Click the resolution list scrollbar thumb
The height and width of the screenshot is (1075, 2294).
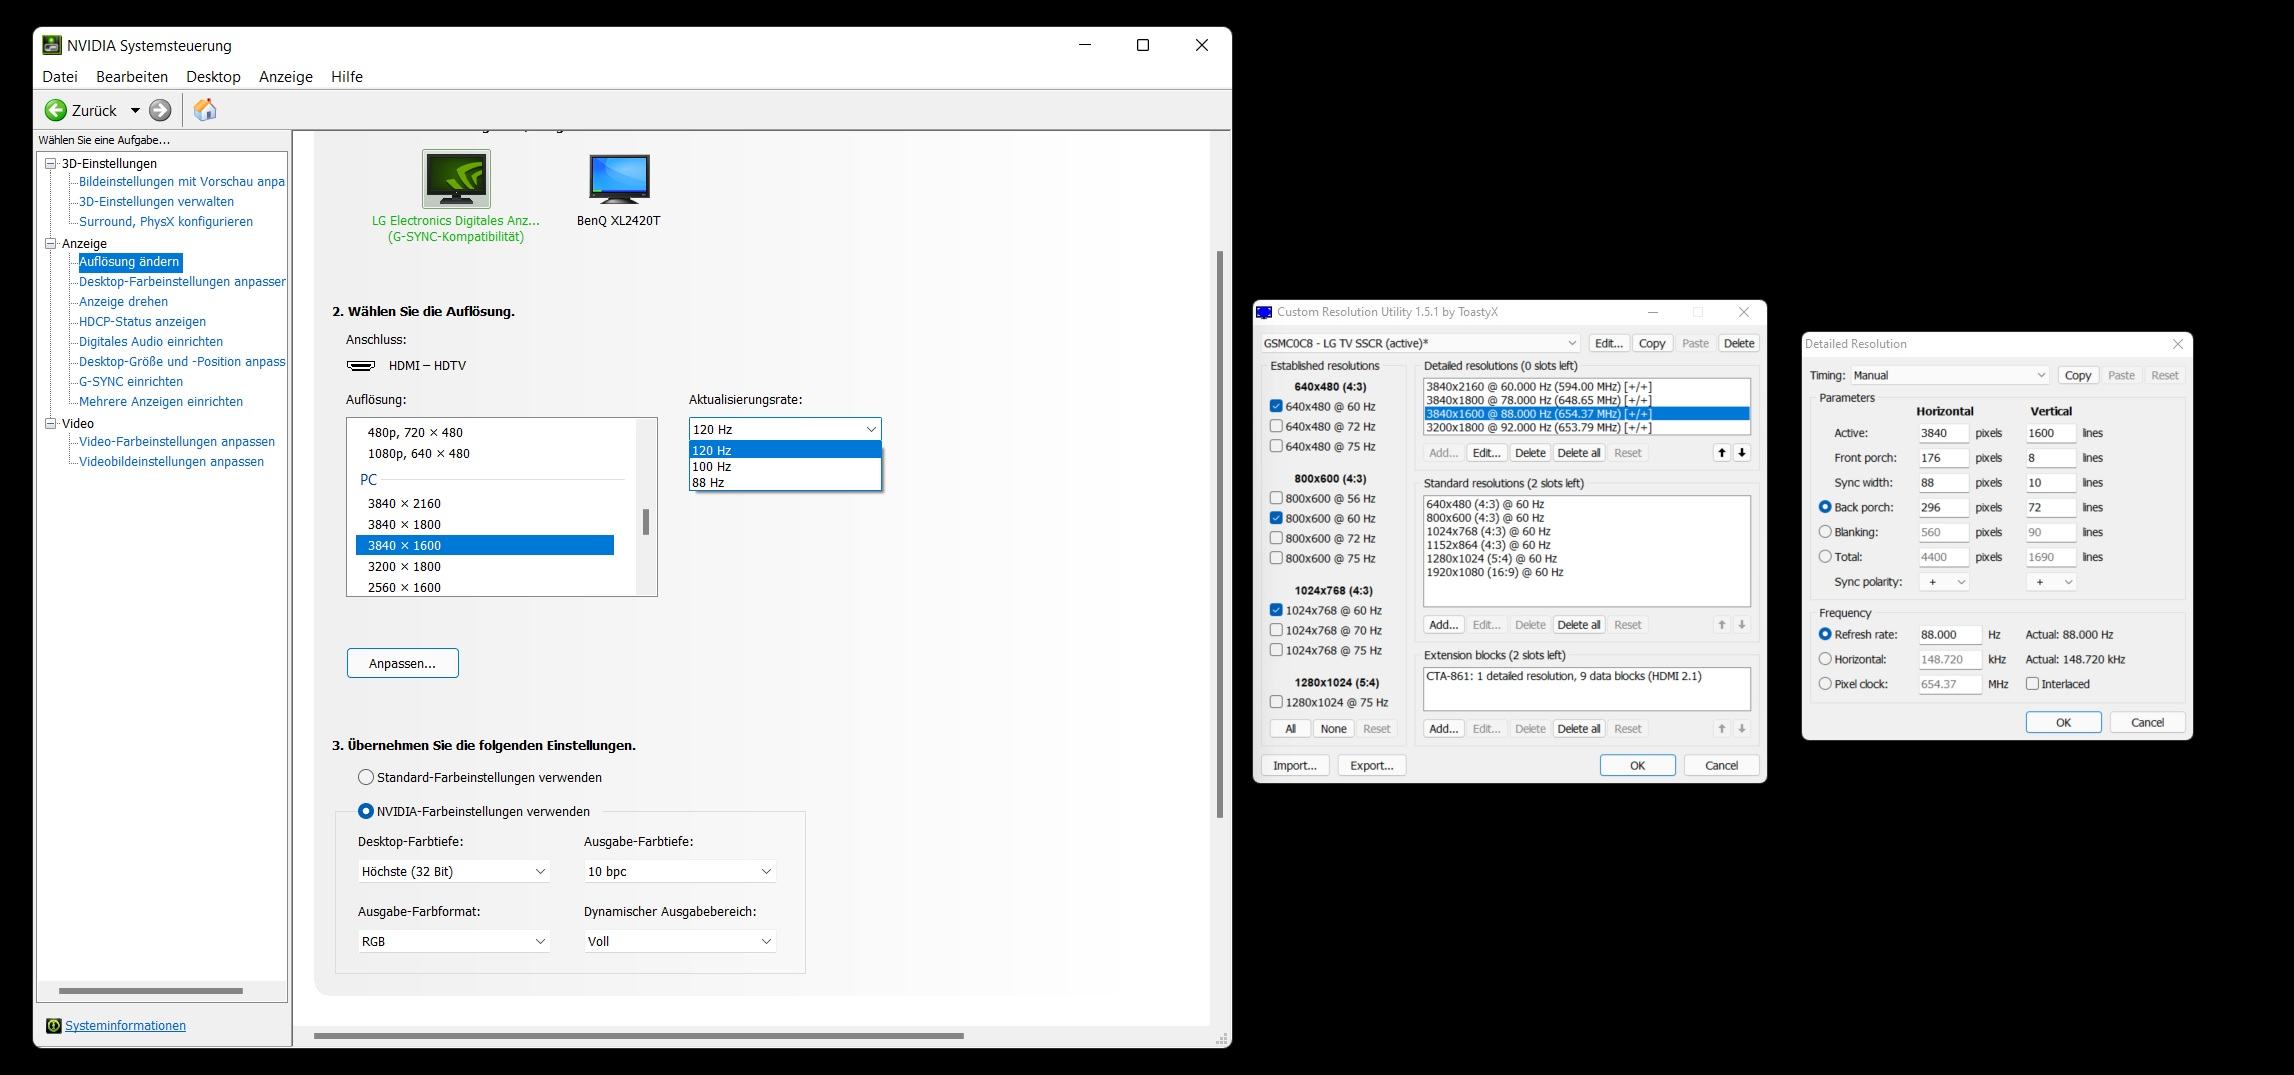coord(646,522)
